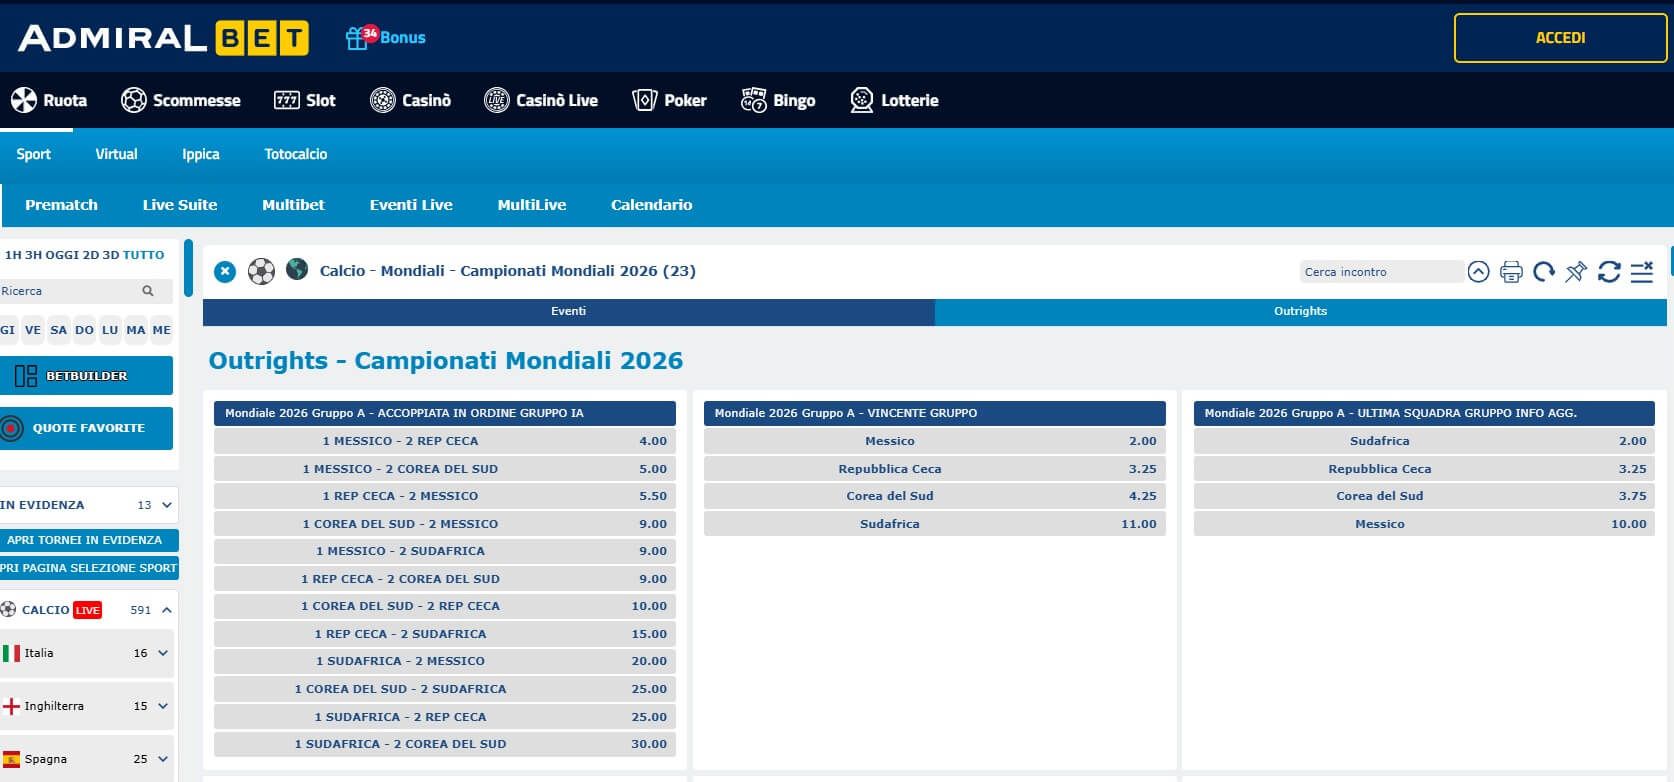The width and height of the screenshot is (1674, 782).
Task: Click the single curved reload arrow icon
Action: (x=1544, y=271)
